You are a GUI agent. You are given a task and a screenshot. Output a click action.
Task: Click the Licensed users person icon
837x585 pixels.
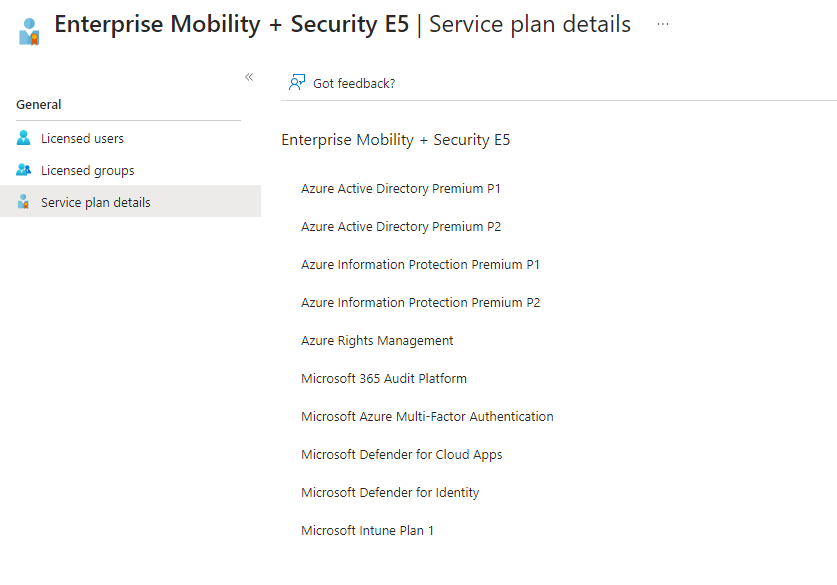point(24,138)
